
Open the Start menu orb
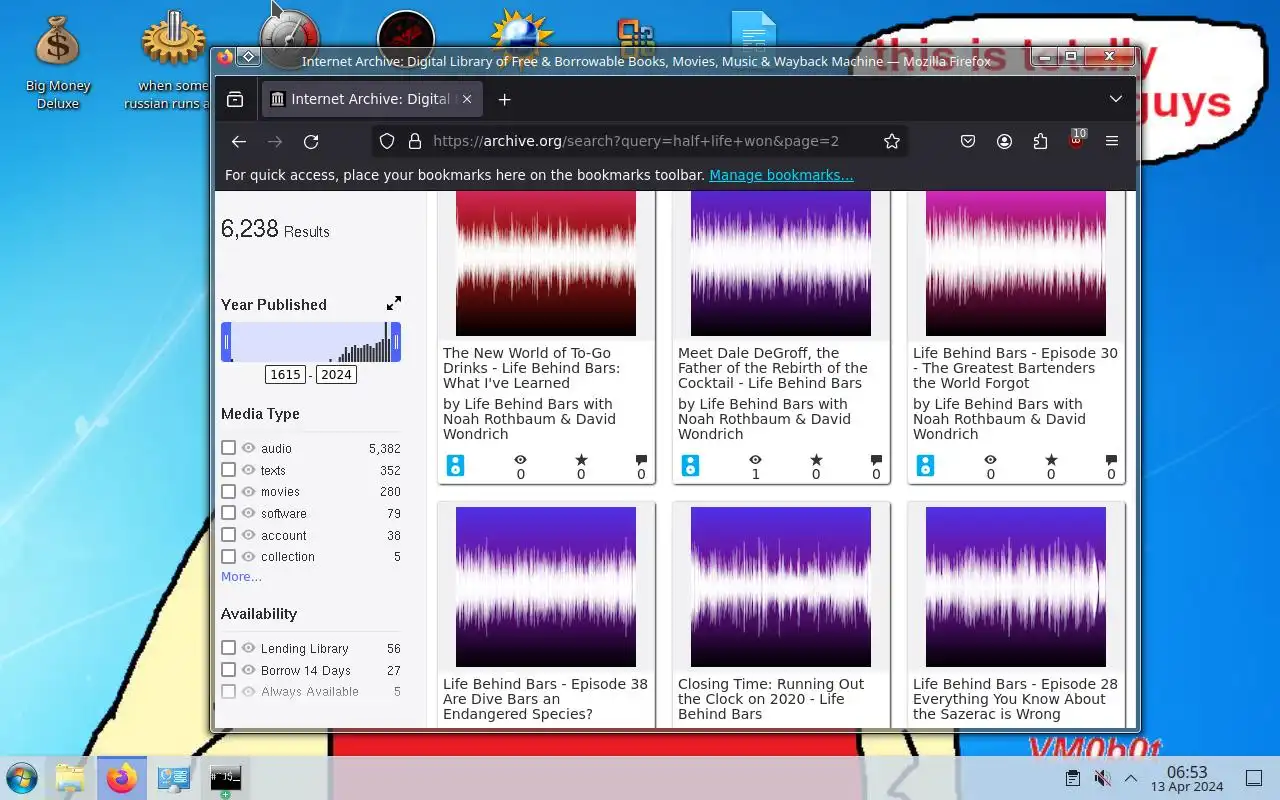pyautogui.click(x=21, y=778)
